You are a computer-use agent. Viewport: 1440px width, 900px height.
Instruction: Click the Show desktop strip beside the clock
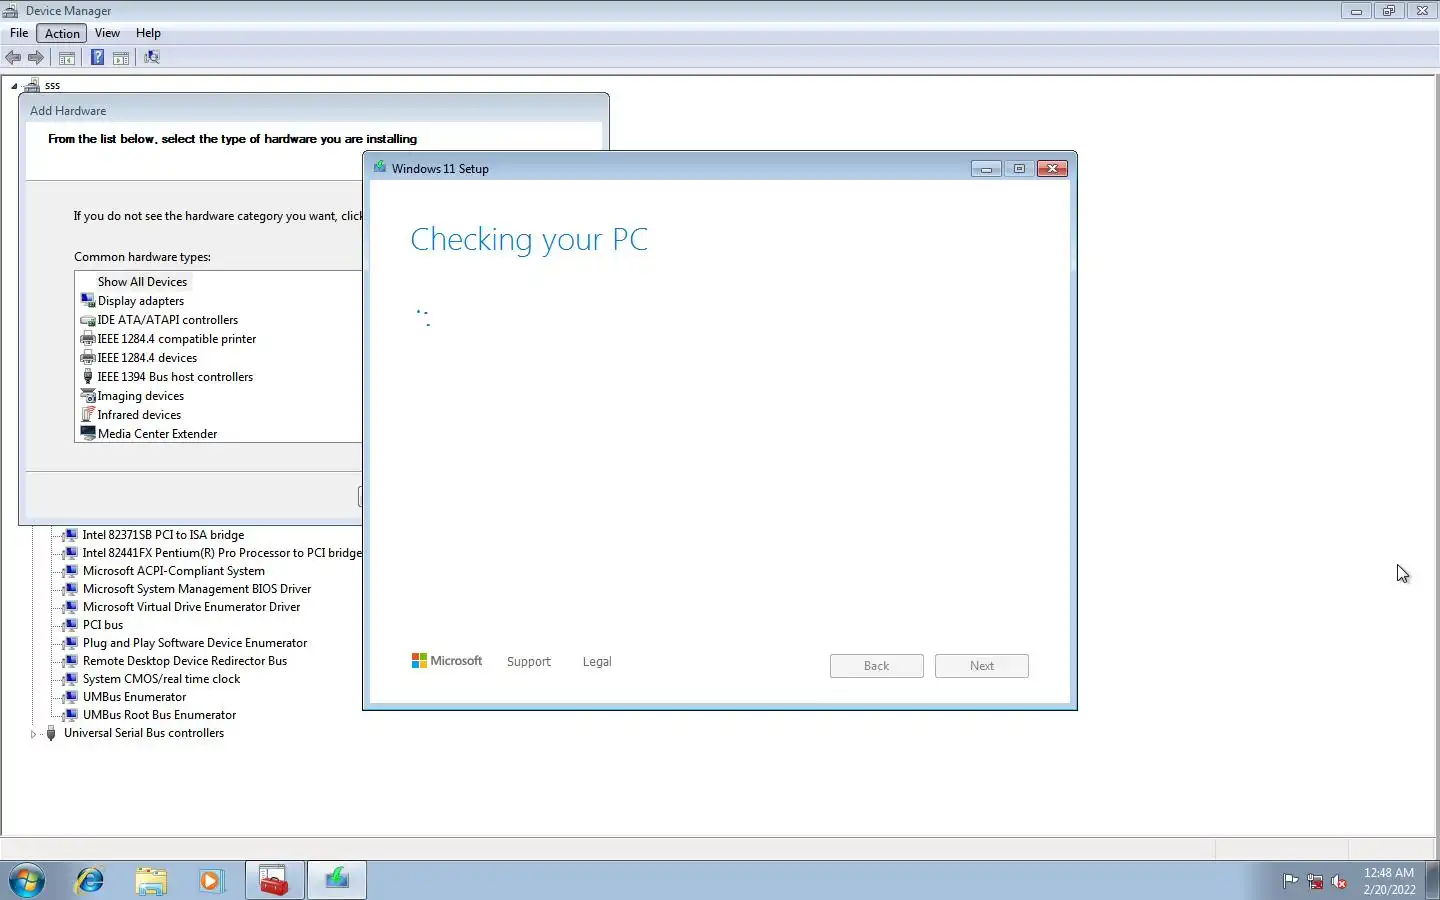click(x=1432, y=881)
